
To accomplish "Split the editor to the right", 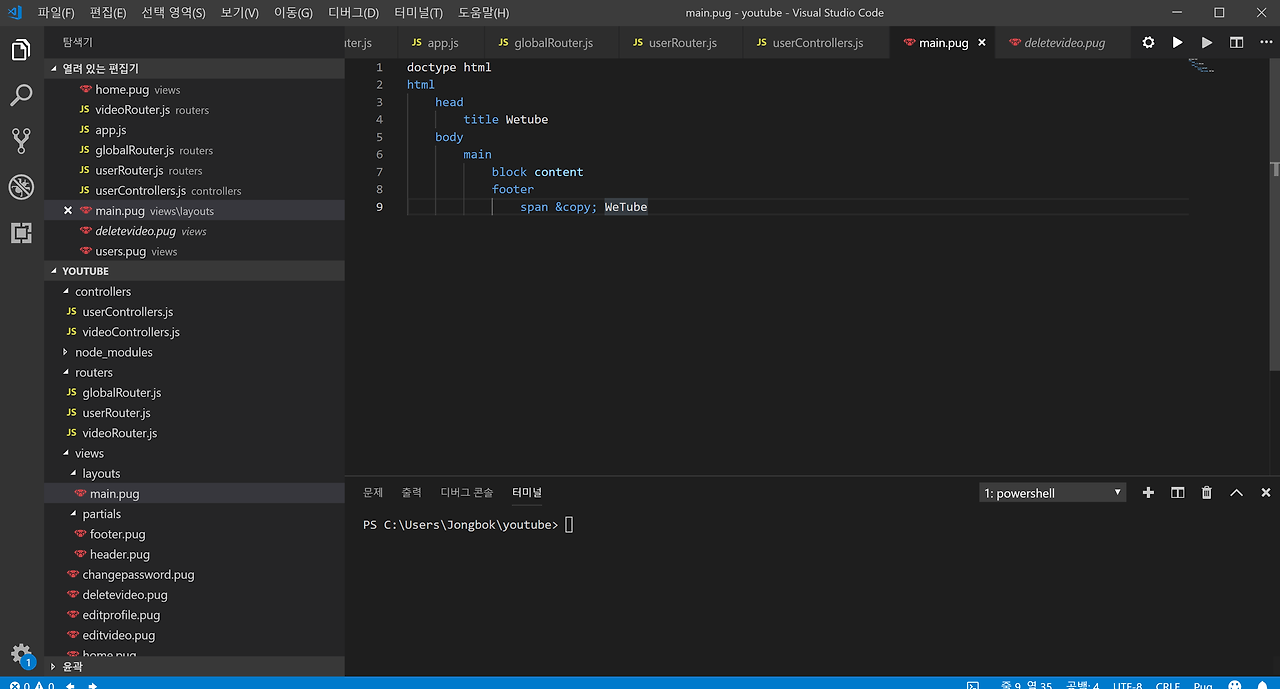I will (x=1237, y=43).
